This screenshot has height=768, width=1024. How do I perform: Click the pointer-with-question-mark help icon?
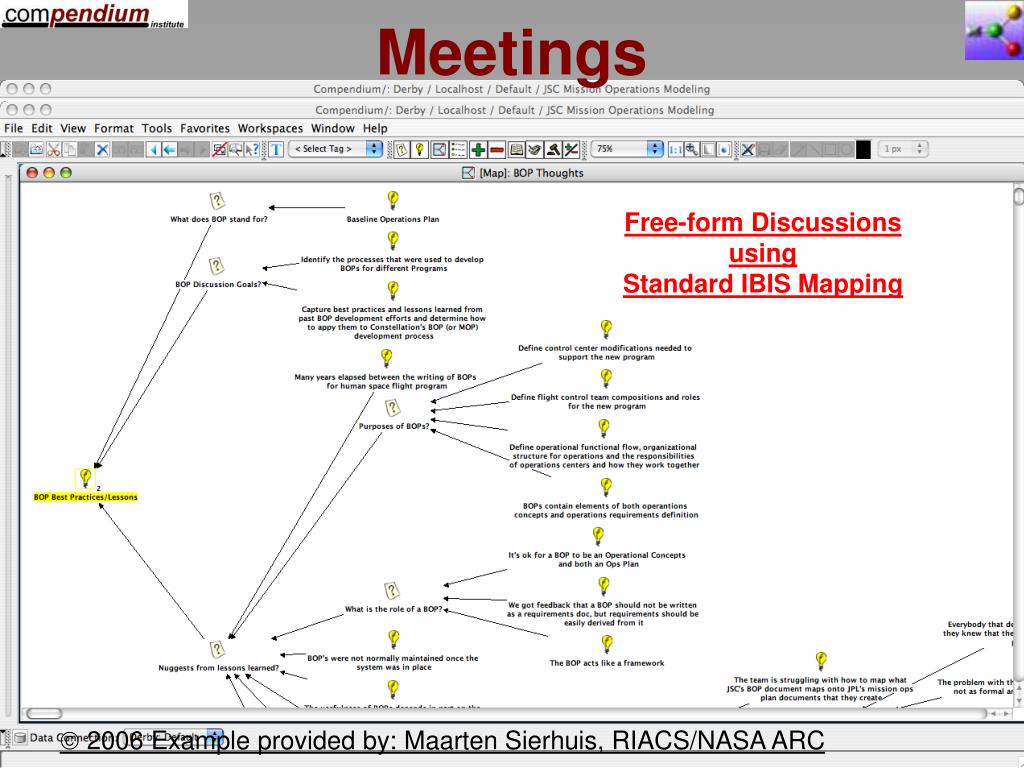tap(252, 150)
